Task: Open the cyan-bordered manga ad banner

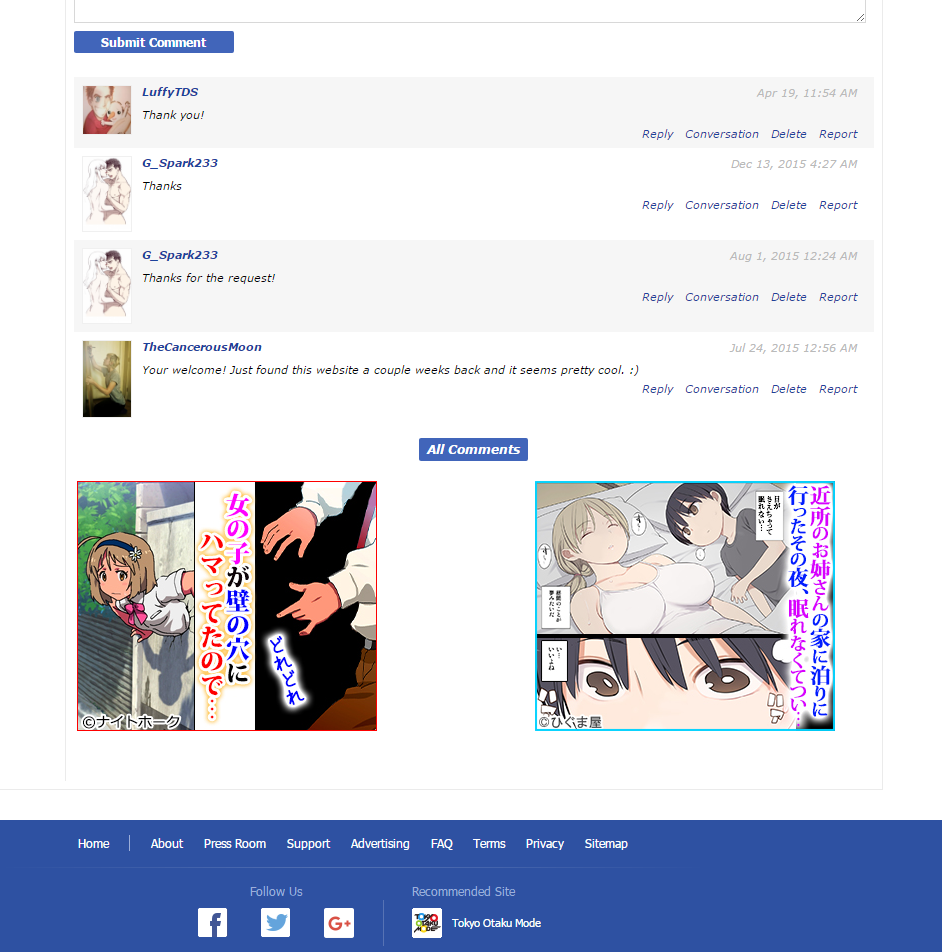Action: point(685,606)
